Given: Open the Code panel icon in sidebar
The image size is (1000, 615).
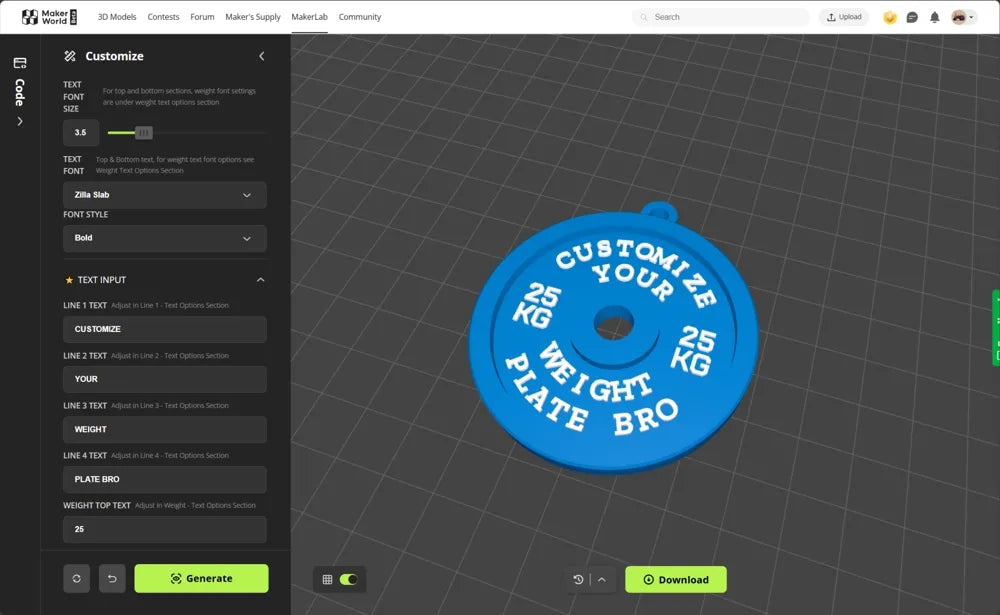Looking at the screenshot, I should click(19, 63).
